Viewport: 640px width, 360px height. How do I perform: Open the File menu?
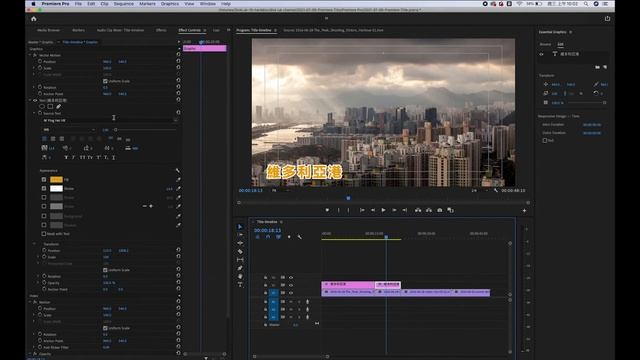point(78,4)
